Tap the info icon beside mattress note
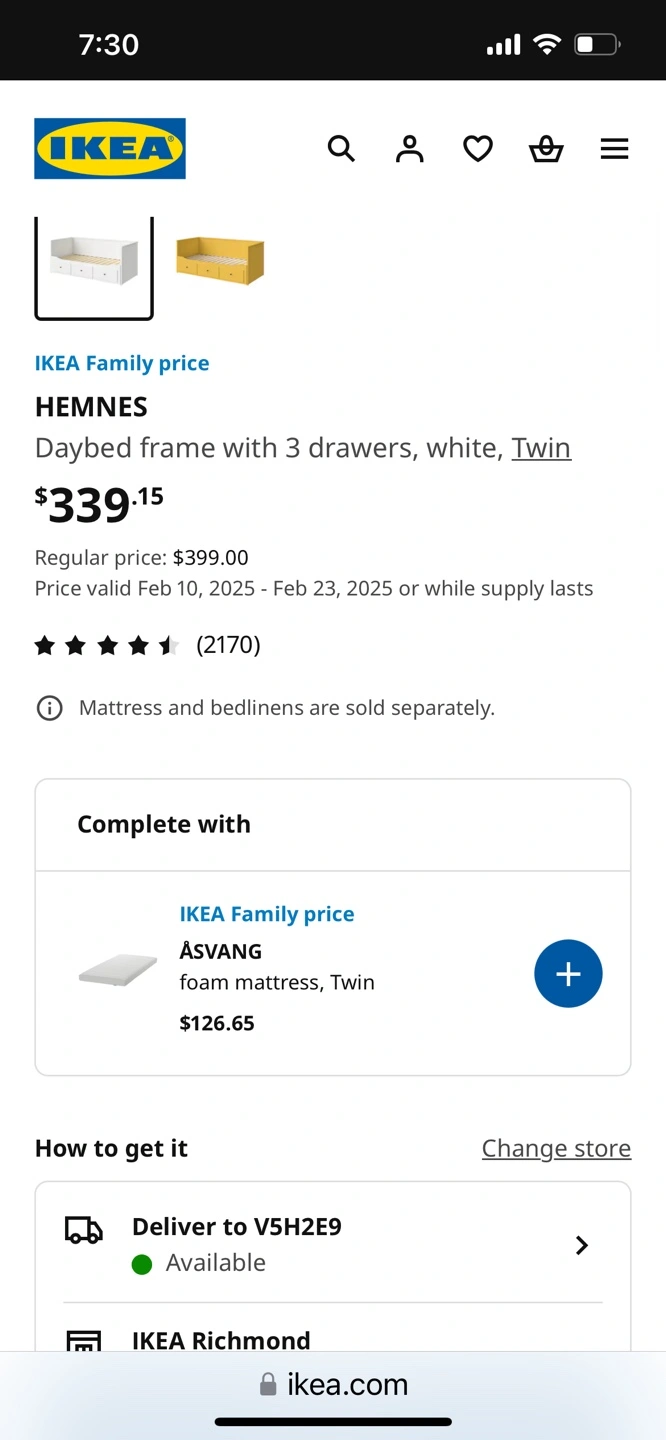This screenshot has width=666, height=1440. (x=49, y=708)
